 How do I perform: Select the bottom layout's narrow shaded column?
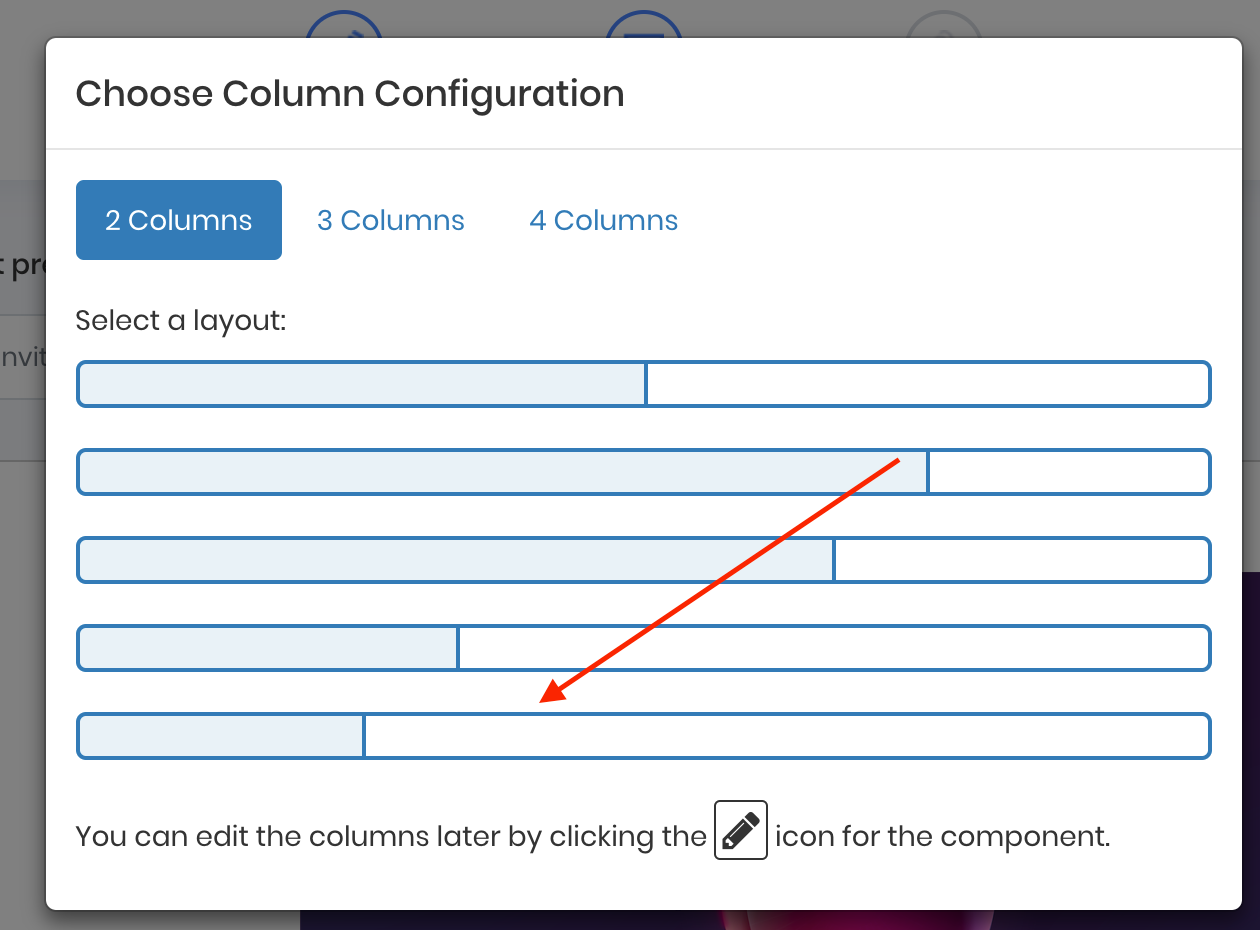(x=221, y=736)
